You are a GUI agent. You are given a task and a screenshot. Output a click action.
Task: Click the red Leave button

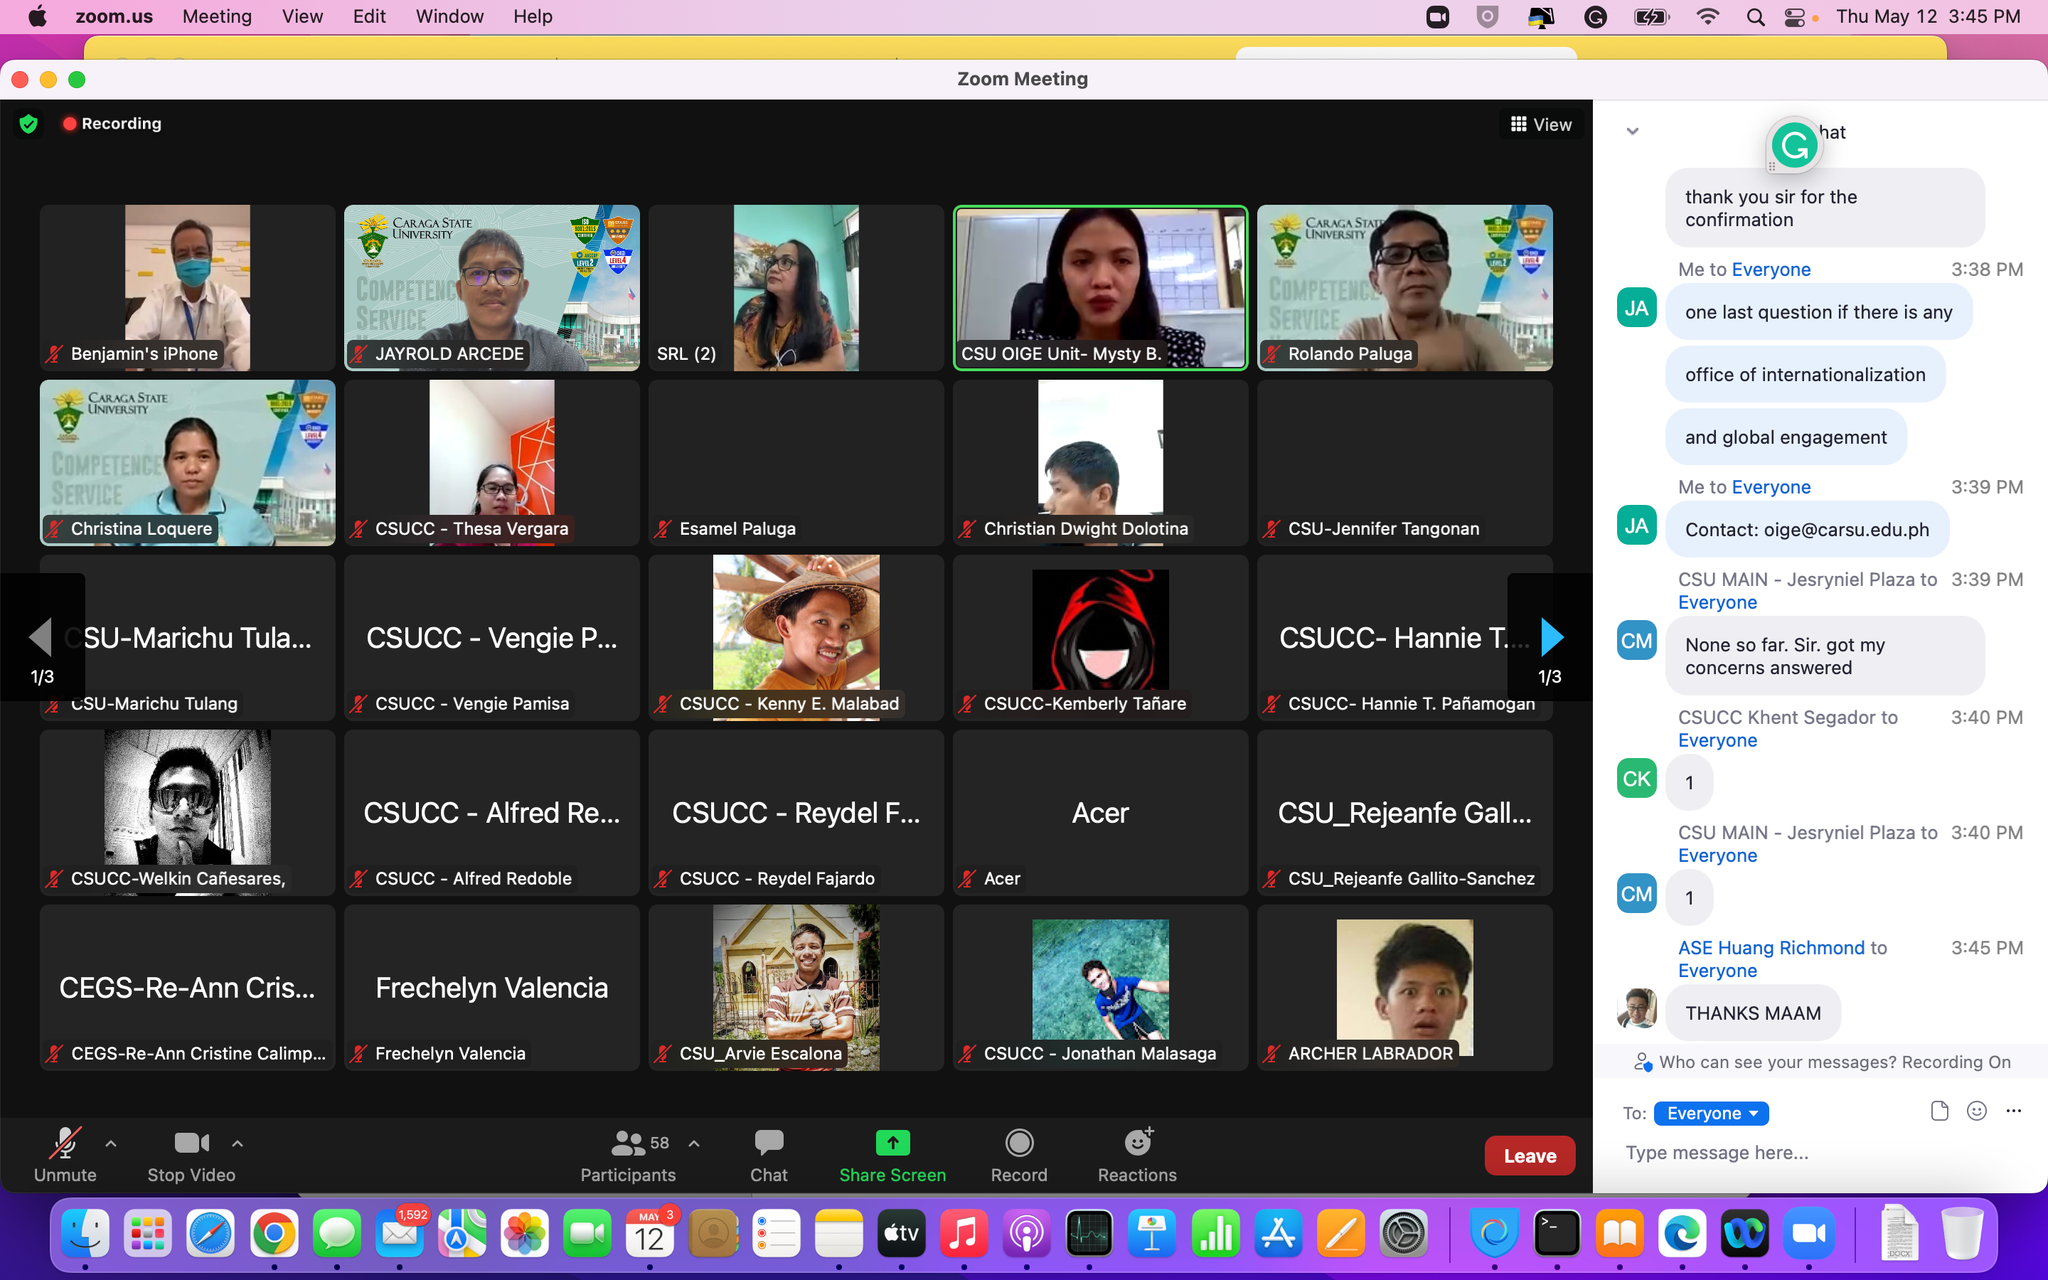tap(1530, 1156)
